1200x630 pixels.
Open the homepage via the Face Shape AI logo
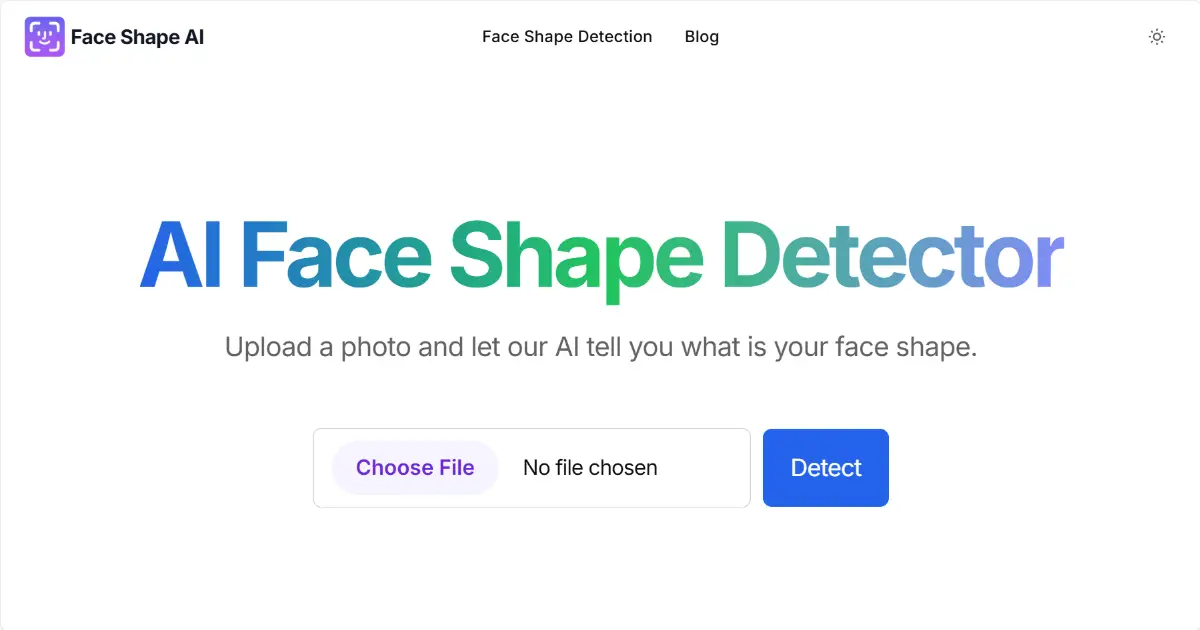click(113, 36)
